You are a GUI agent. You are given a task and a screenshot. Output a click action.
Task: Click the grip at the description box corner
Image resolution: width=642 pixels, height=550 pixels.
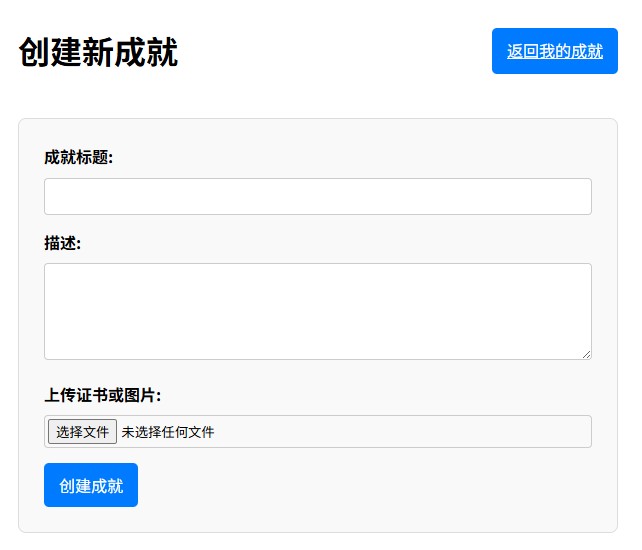pyautogui.click(x=585, y=353)
